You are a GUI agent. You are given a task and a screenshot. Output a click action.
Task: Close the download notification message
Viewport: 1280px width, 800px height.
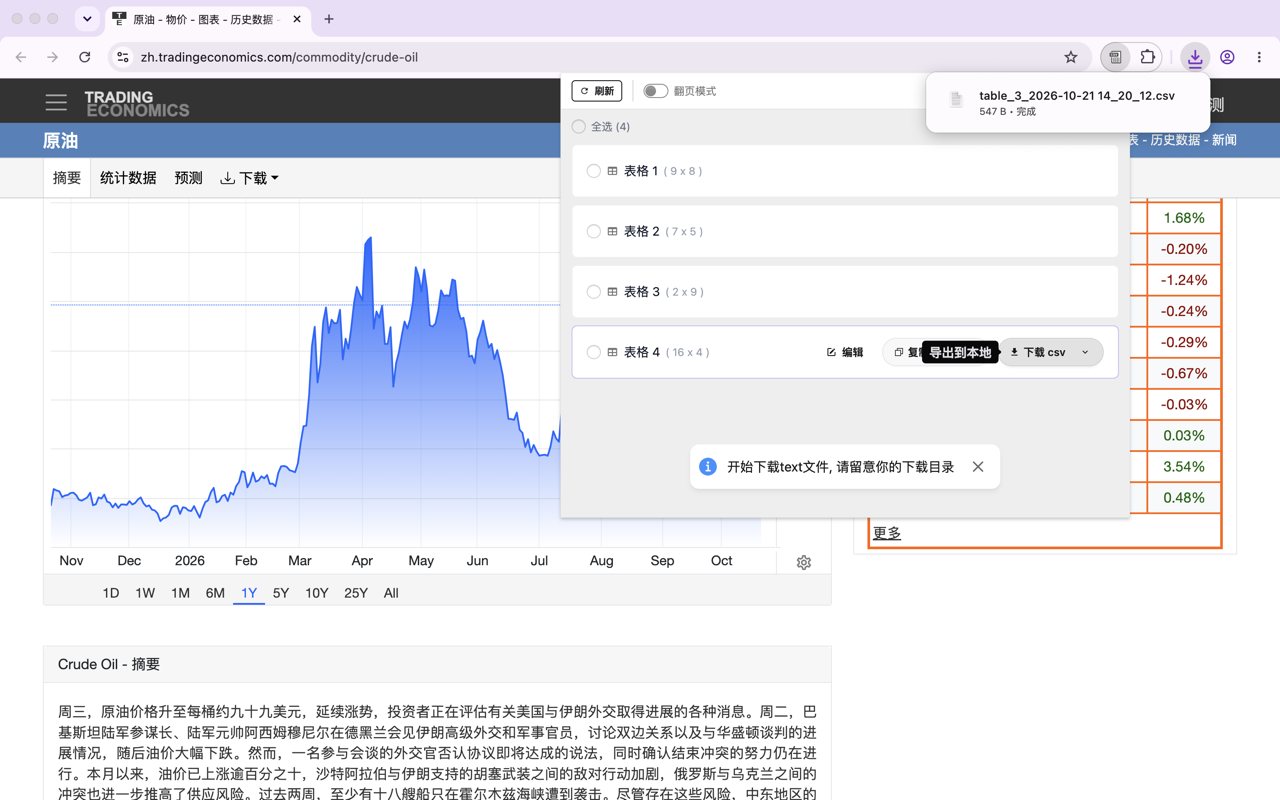[x=978, y=467]
